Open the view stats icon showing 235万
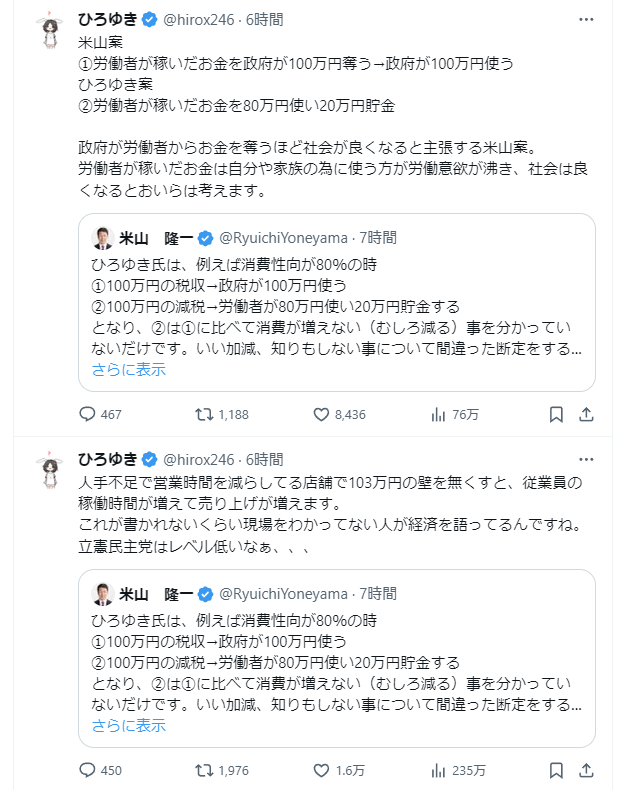This screenshot has height=790, width=621. click(438, 770)
